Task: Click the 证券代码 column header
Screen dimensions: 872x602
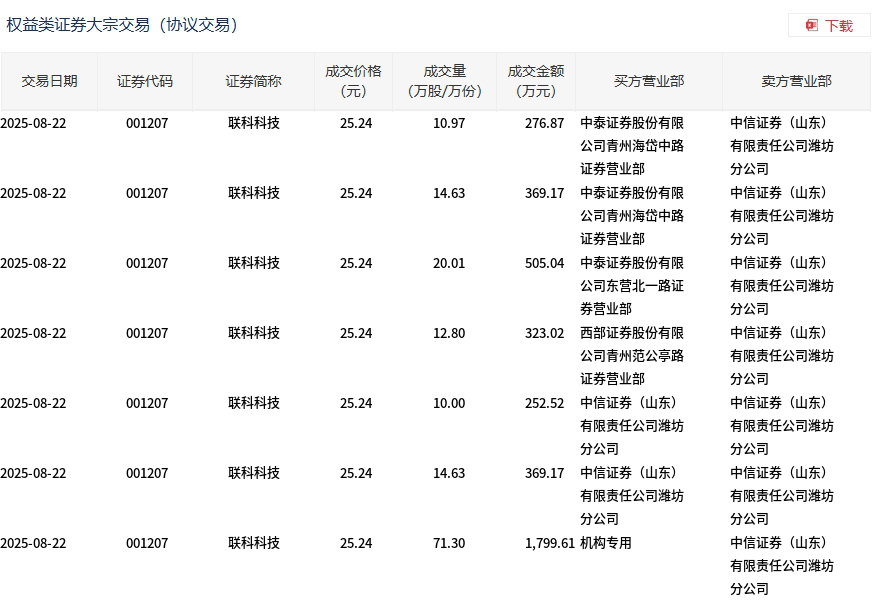Action: tap(145, 81)
